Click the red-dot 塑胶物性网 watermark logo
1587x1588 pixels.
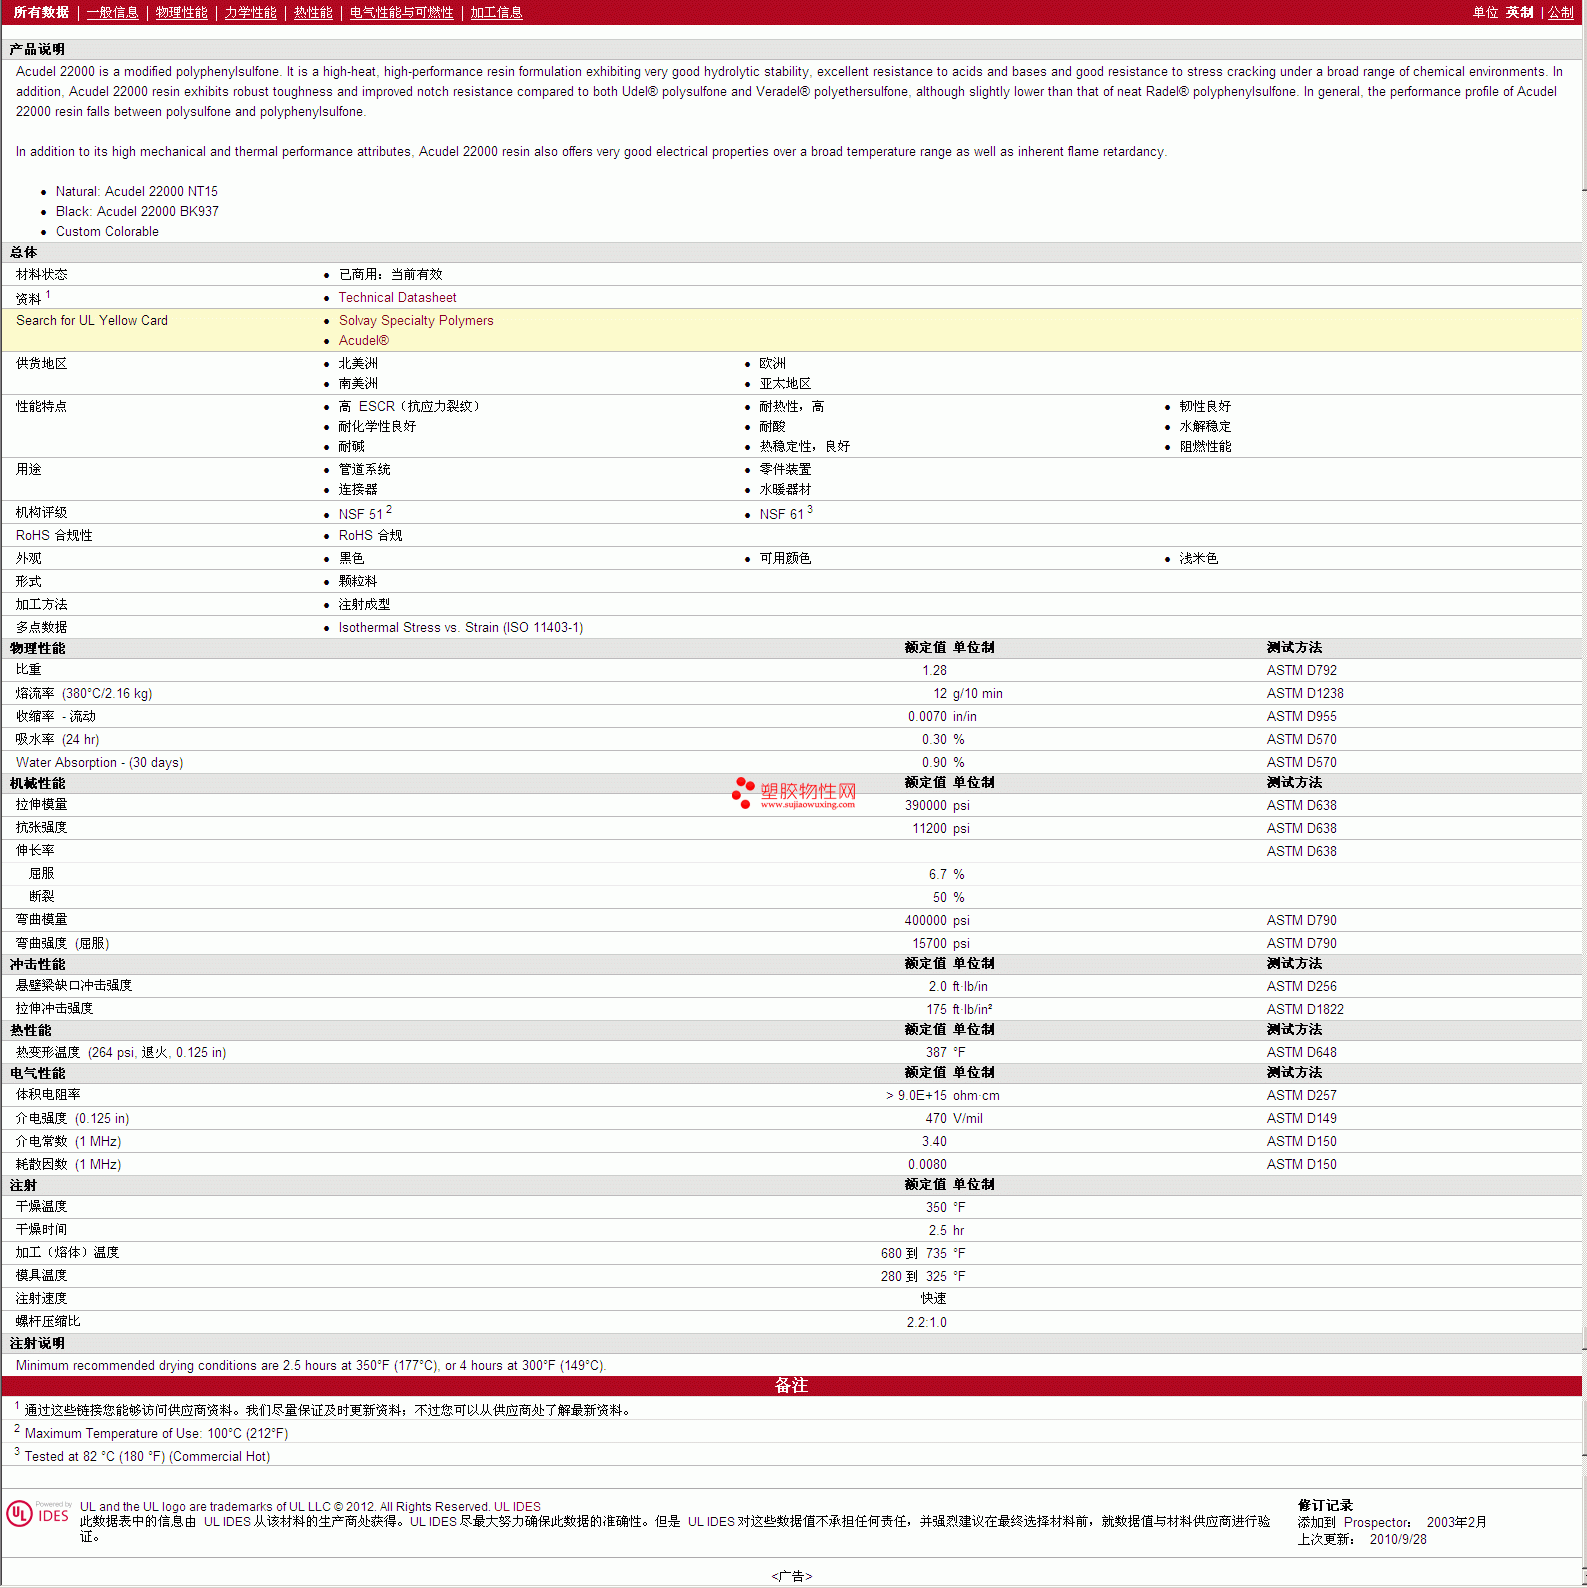click(x=794, y=793)
